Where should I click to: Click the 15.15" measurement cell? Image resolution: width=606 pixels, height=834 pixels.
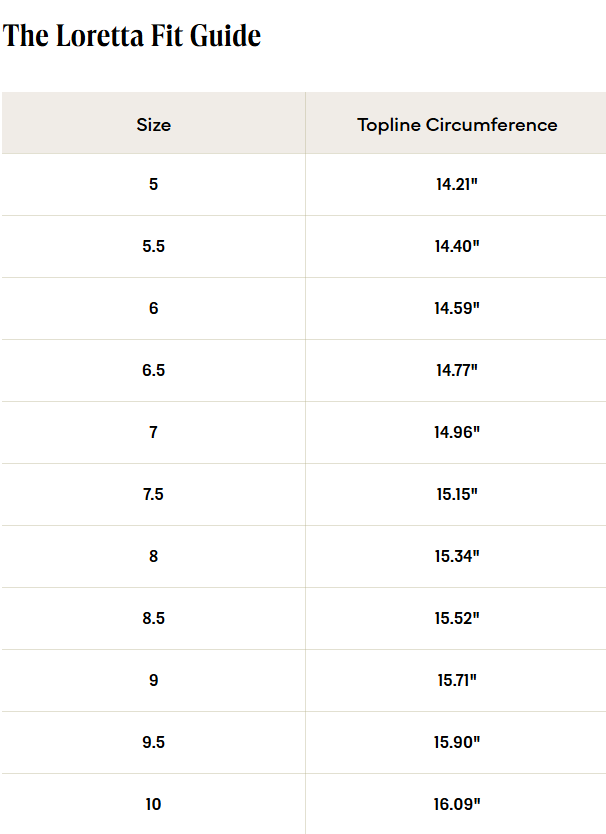click(x=457, y=494)
